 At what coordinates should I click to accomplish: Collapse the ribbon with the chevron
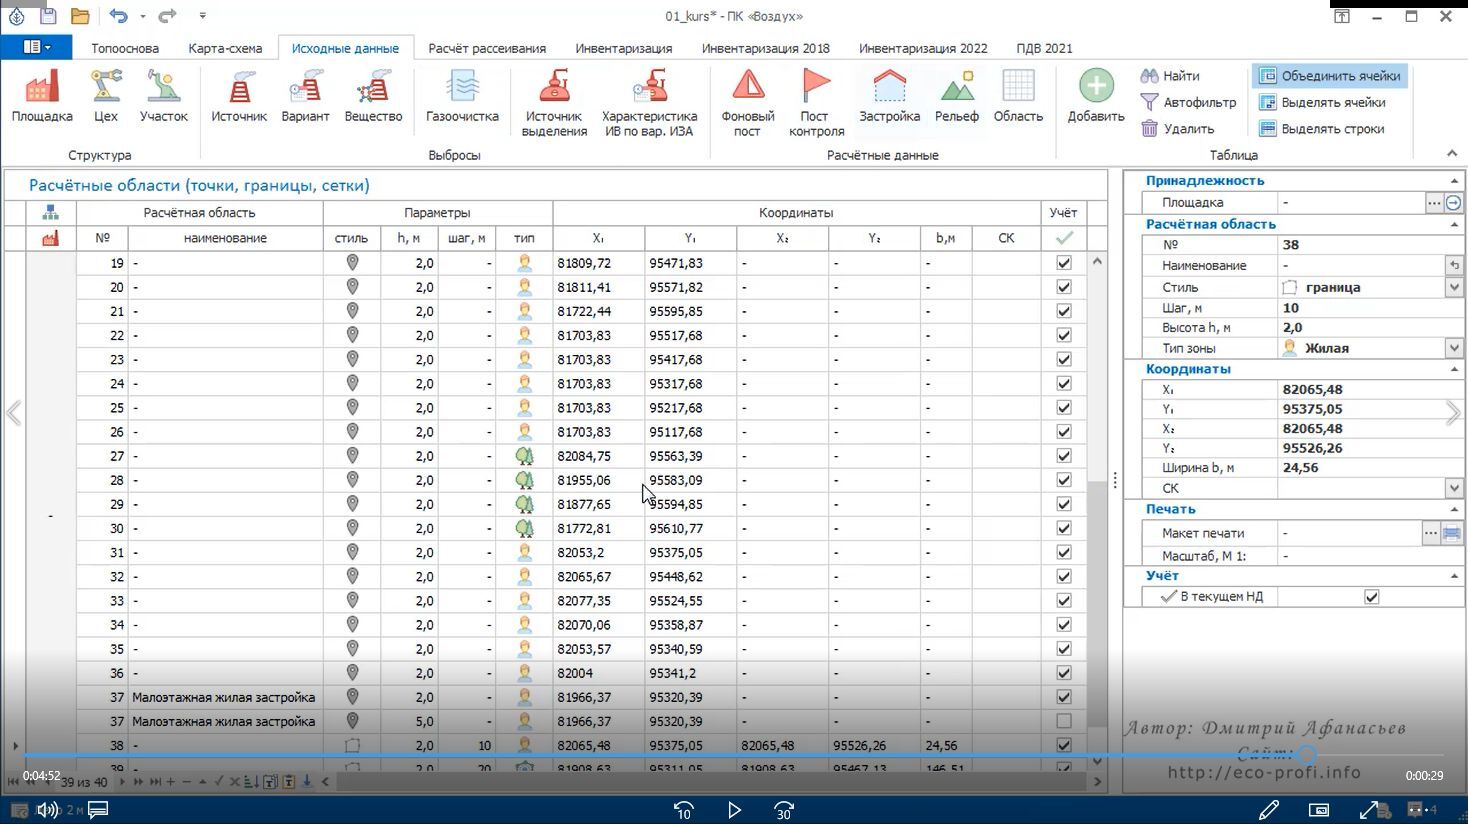click(x=1452, y=153)
